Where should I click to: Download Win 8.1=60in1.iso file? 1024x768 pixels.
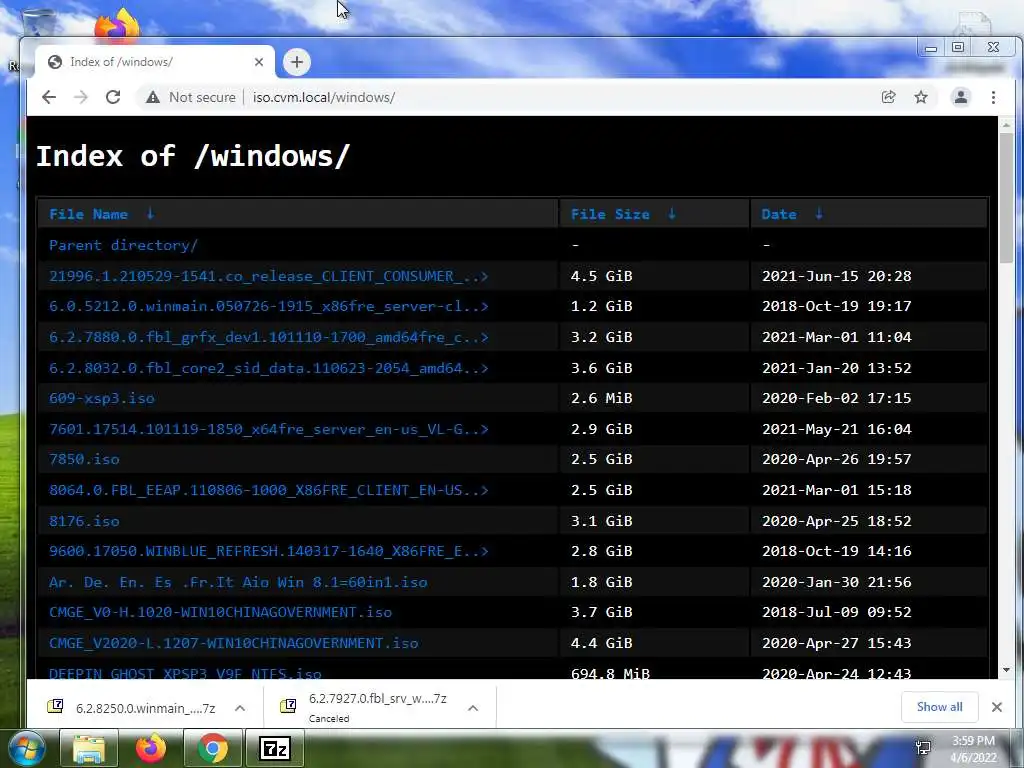(238, 582)
